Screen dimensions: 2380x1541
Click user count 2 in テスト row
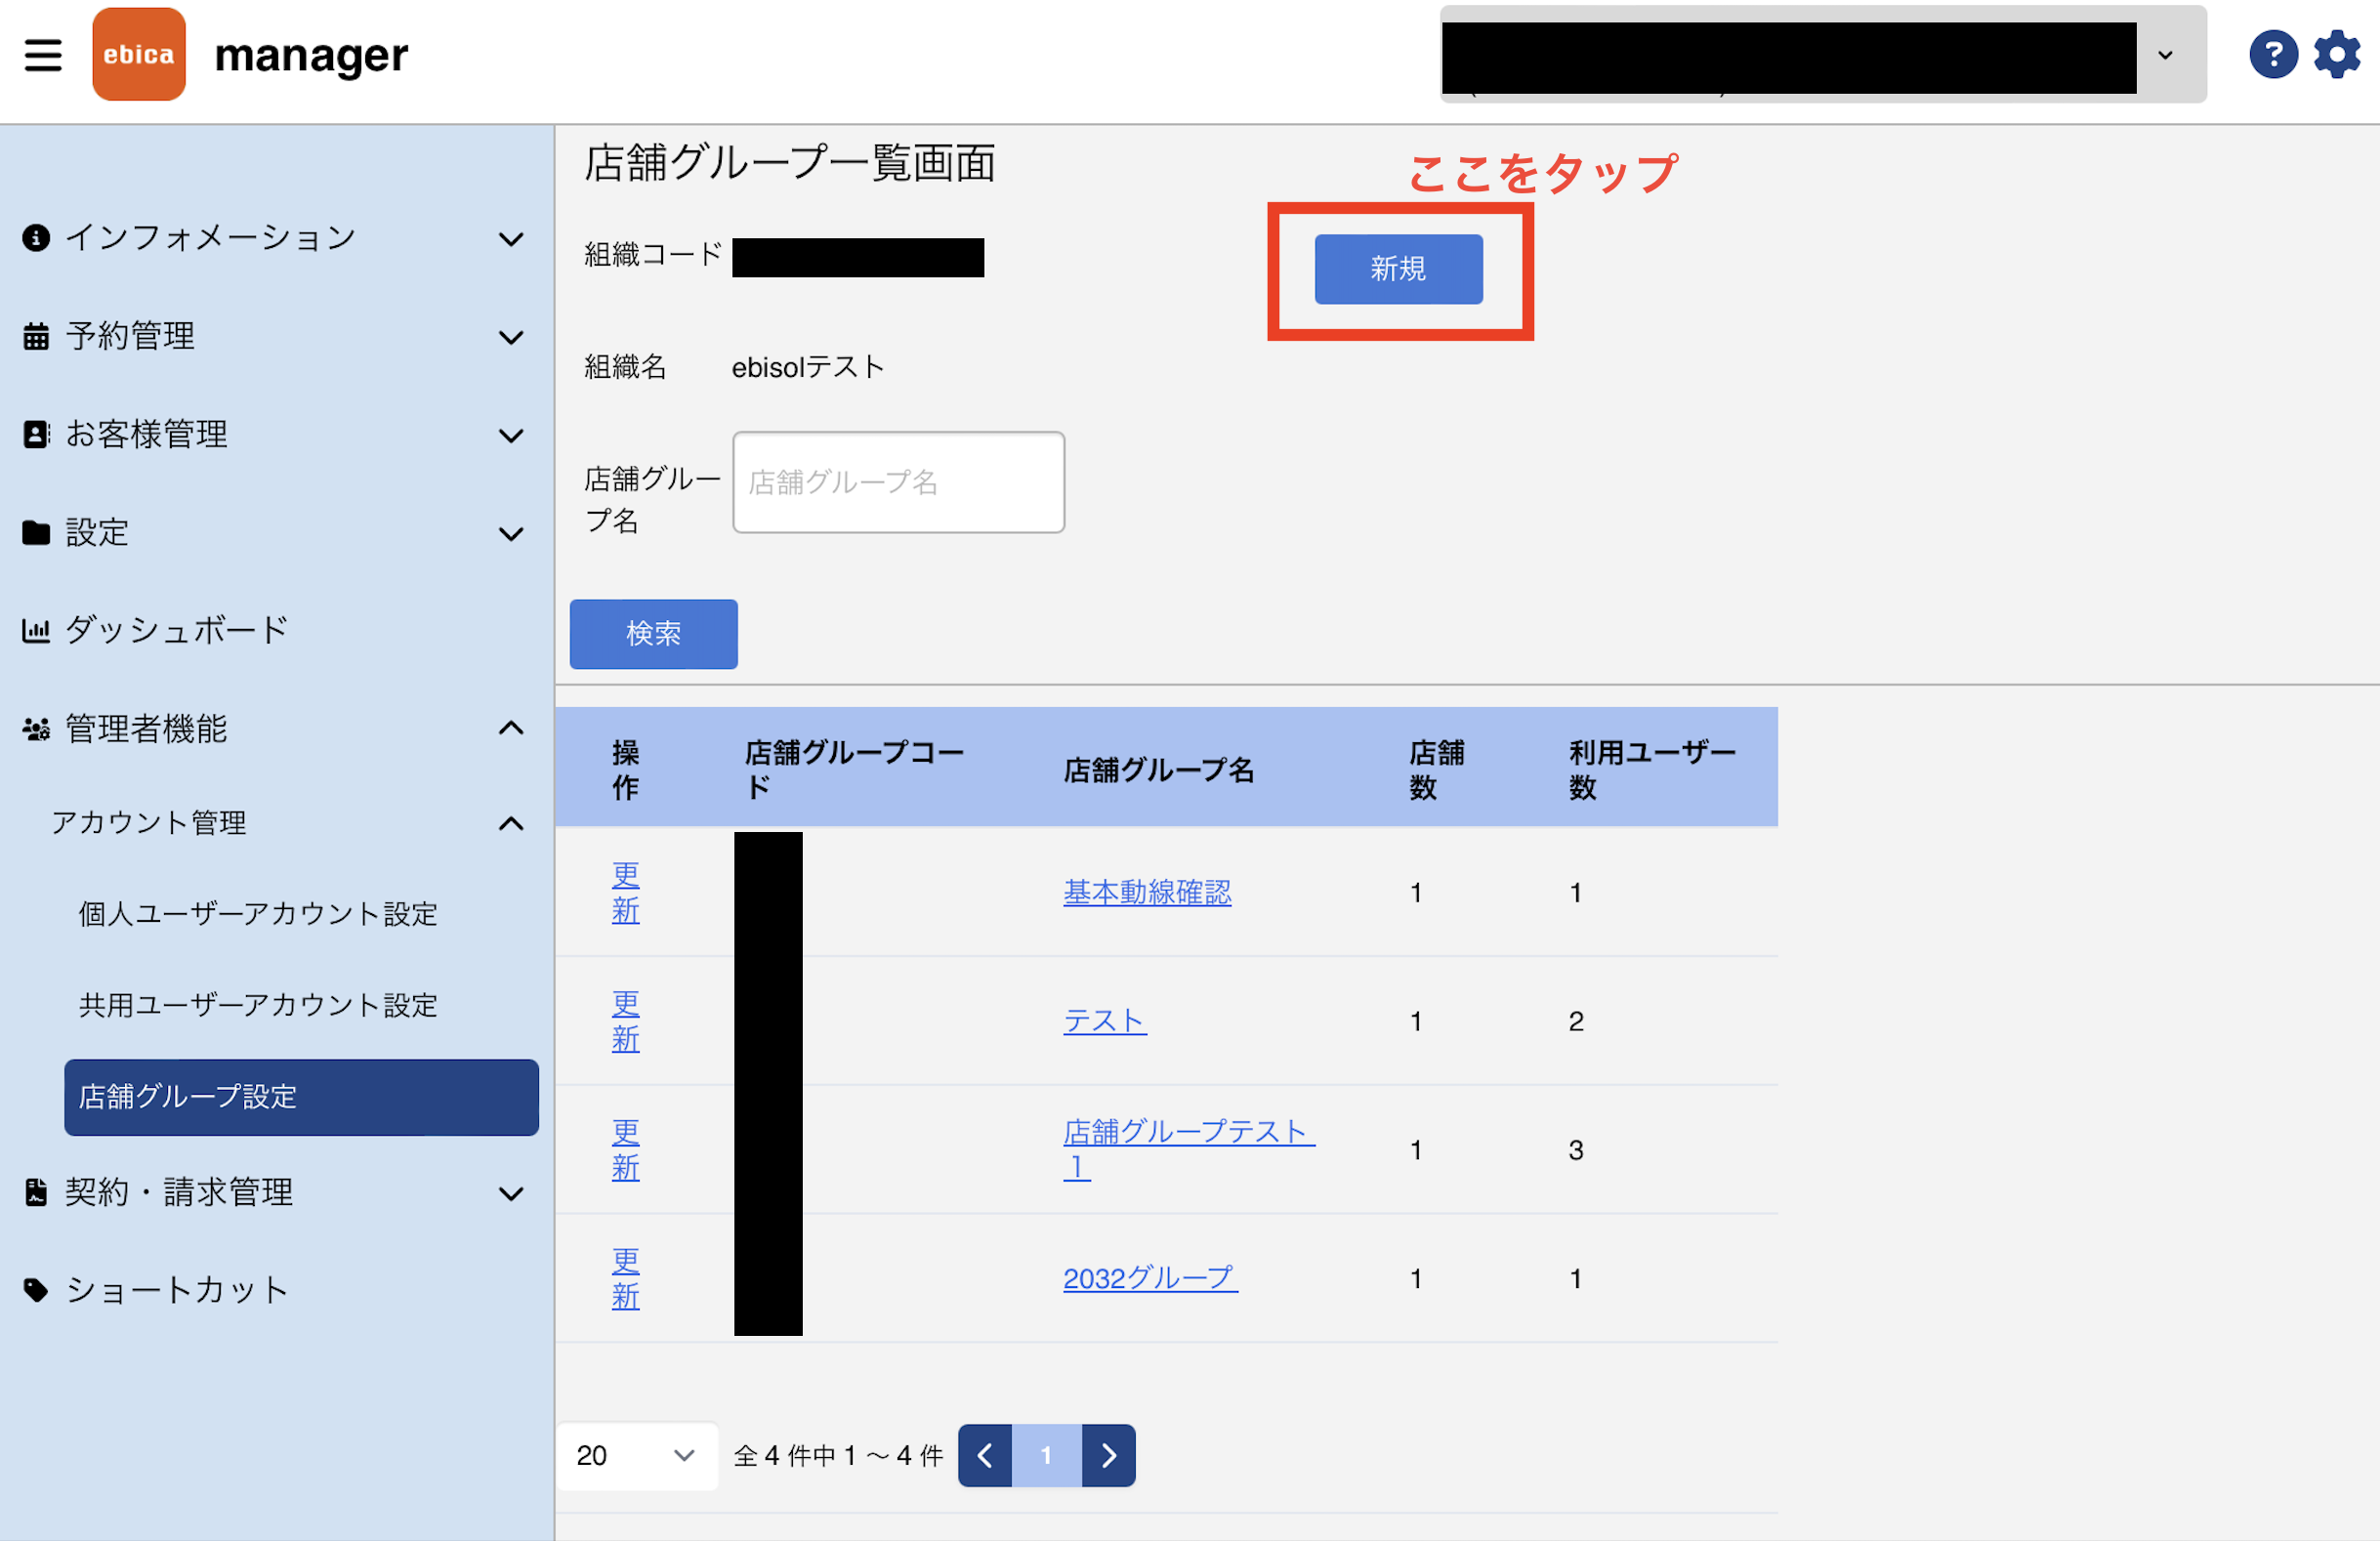click(1576, 1022)
